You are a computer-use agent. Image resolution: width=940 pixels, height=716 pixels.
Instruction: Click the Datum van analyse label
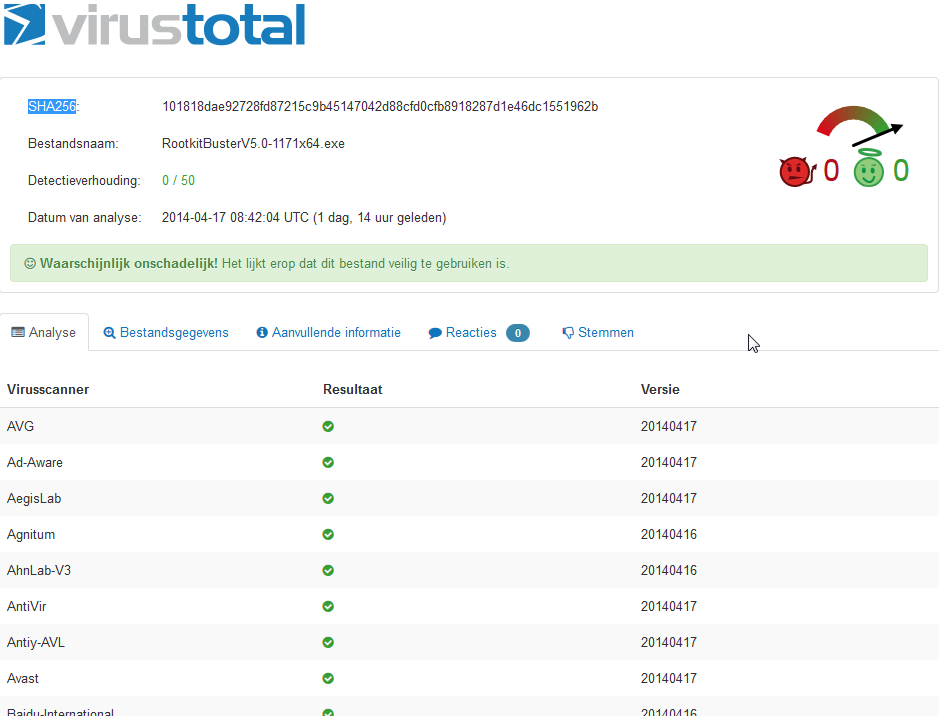(x=85, y=218)
